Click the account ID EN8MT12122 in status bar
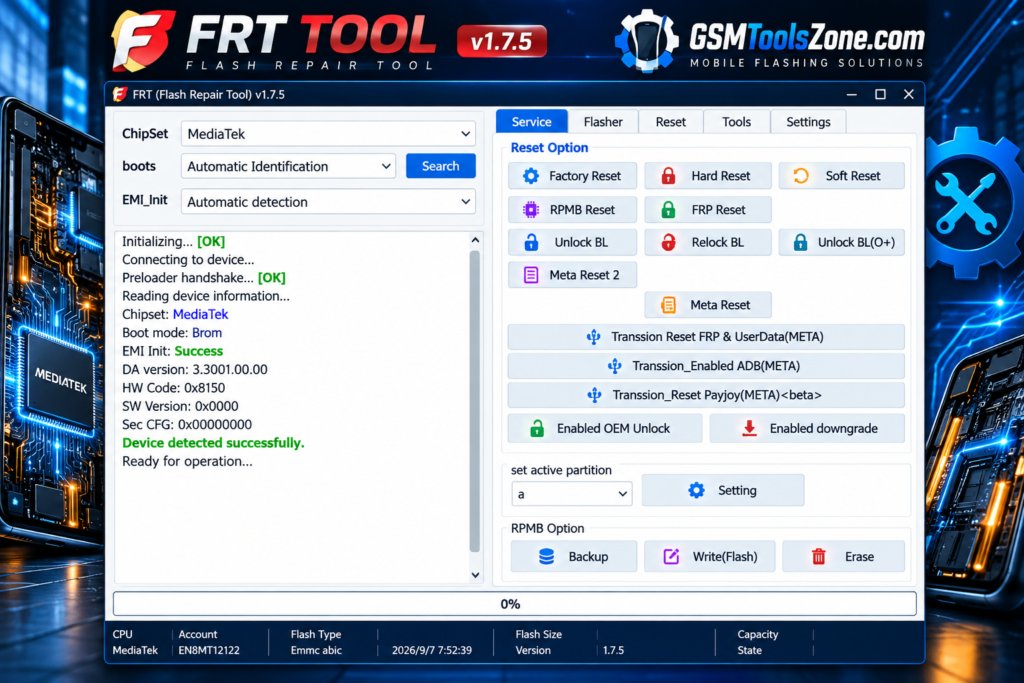This screenshot has width=1024, height=683. (x=209, y=650)
